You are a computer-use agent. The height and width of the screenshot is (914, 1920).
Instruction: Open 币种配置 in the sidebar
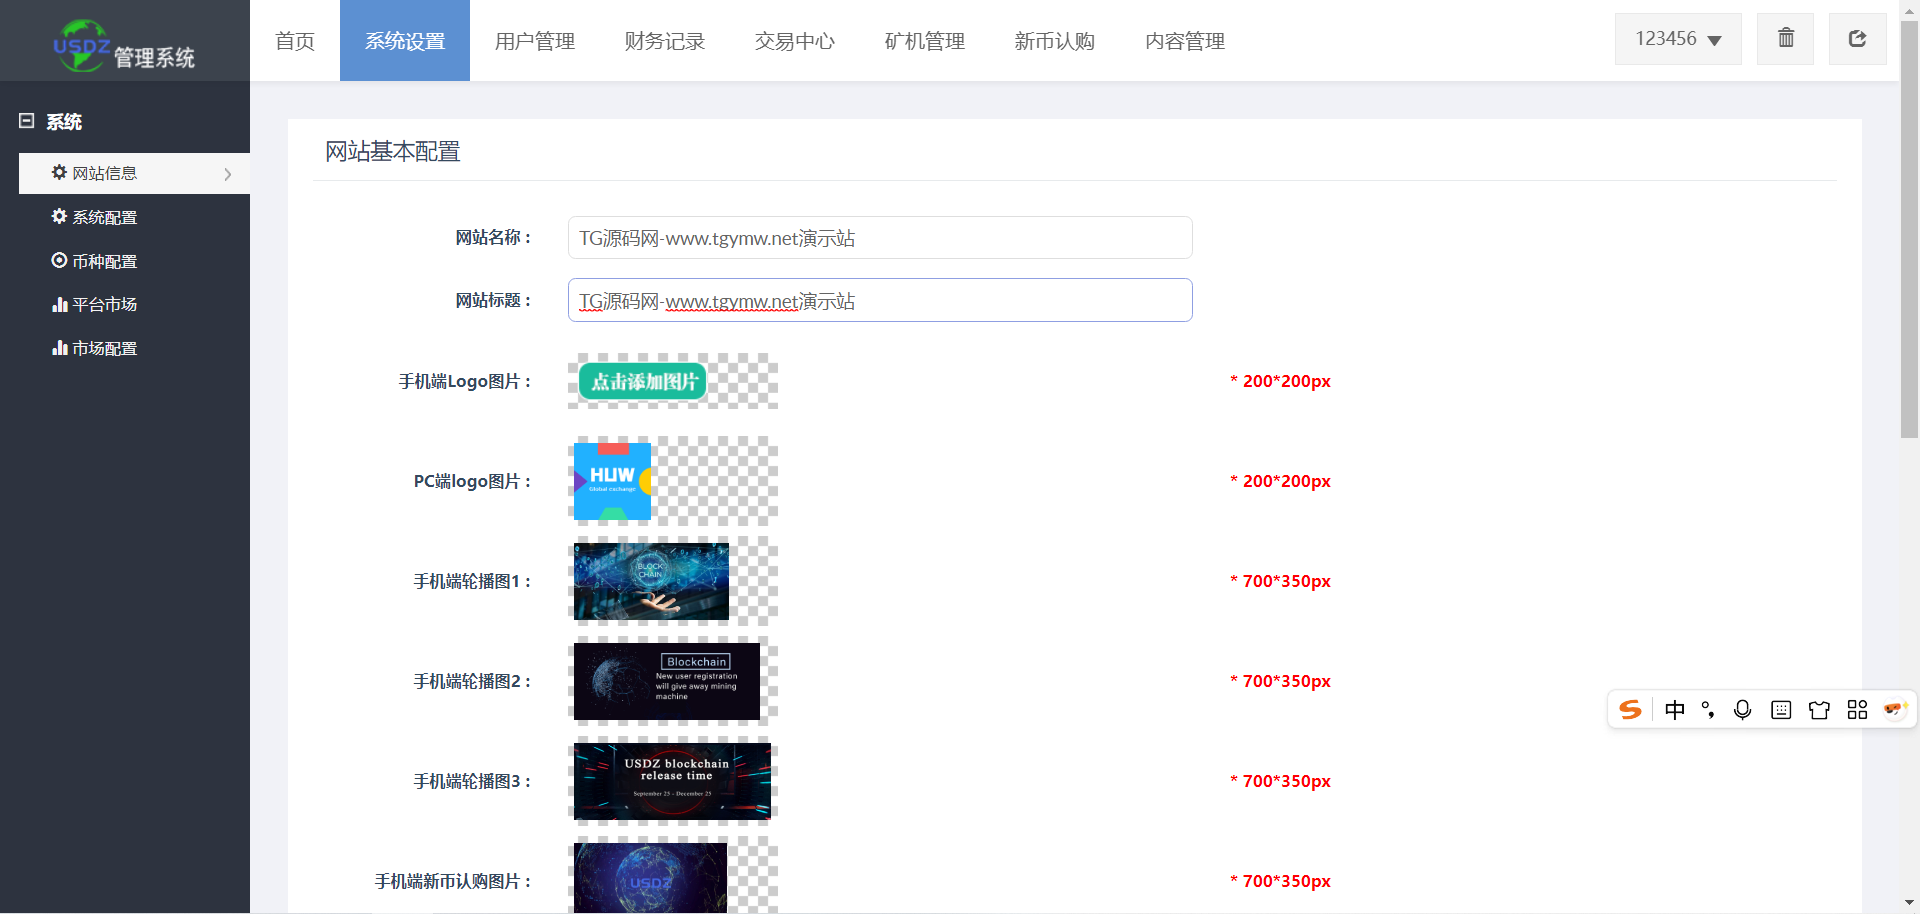coord(104,261)
